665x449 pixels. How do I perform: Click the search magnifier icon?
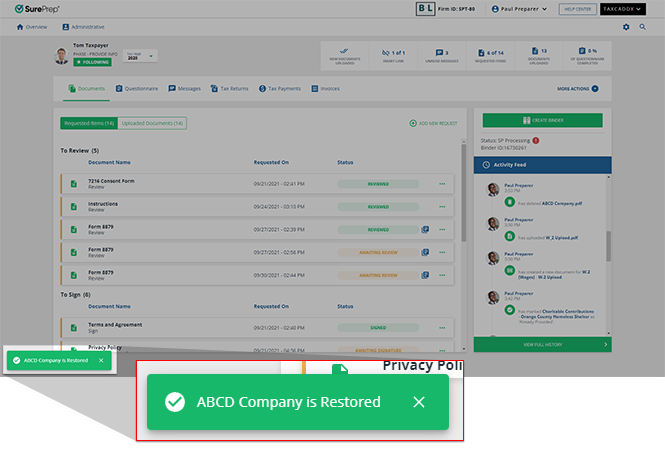pyautogui.click(x=643, y=27)
